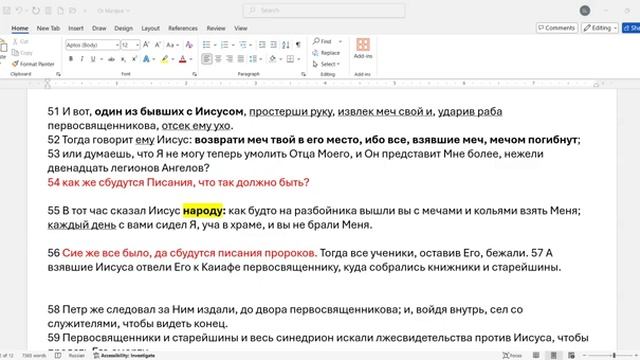Align text left

[x=207, y=59]
